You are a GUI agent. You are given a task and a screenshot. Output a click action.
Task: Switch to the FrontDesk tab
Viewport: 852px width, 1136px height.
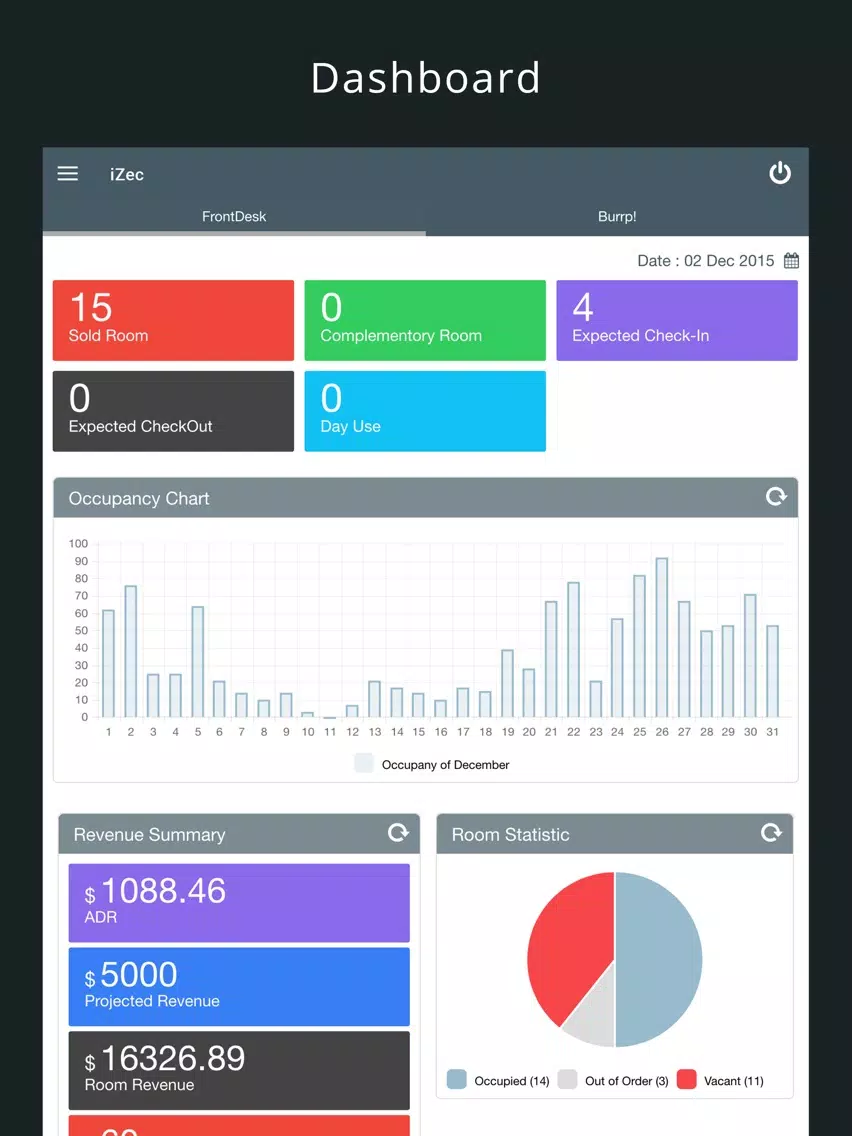(x=234, y=217)
